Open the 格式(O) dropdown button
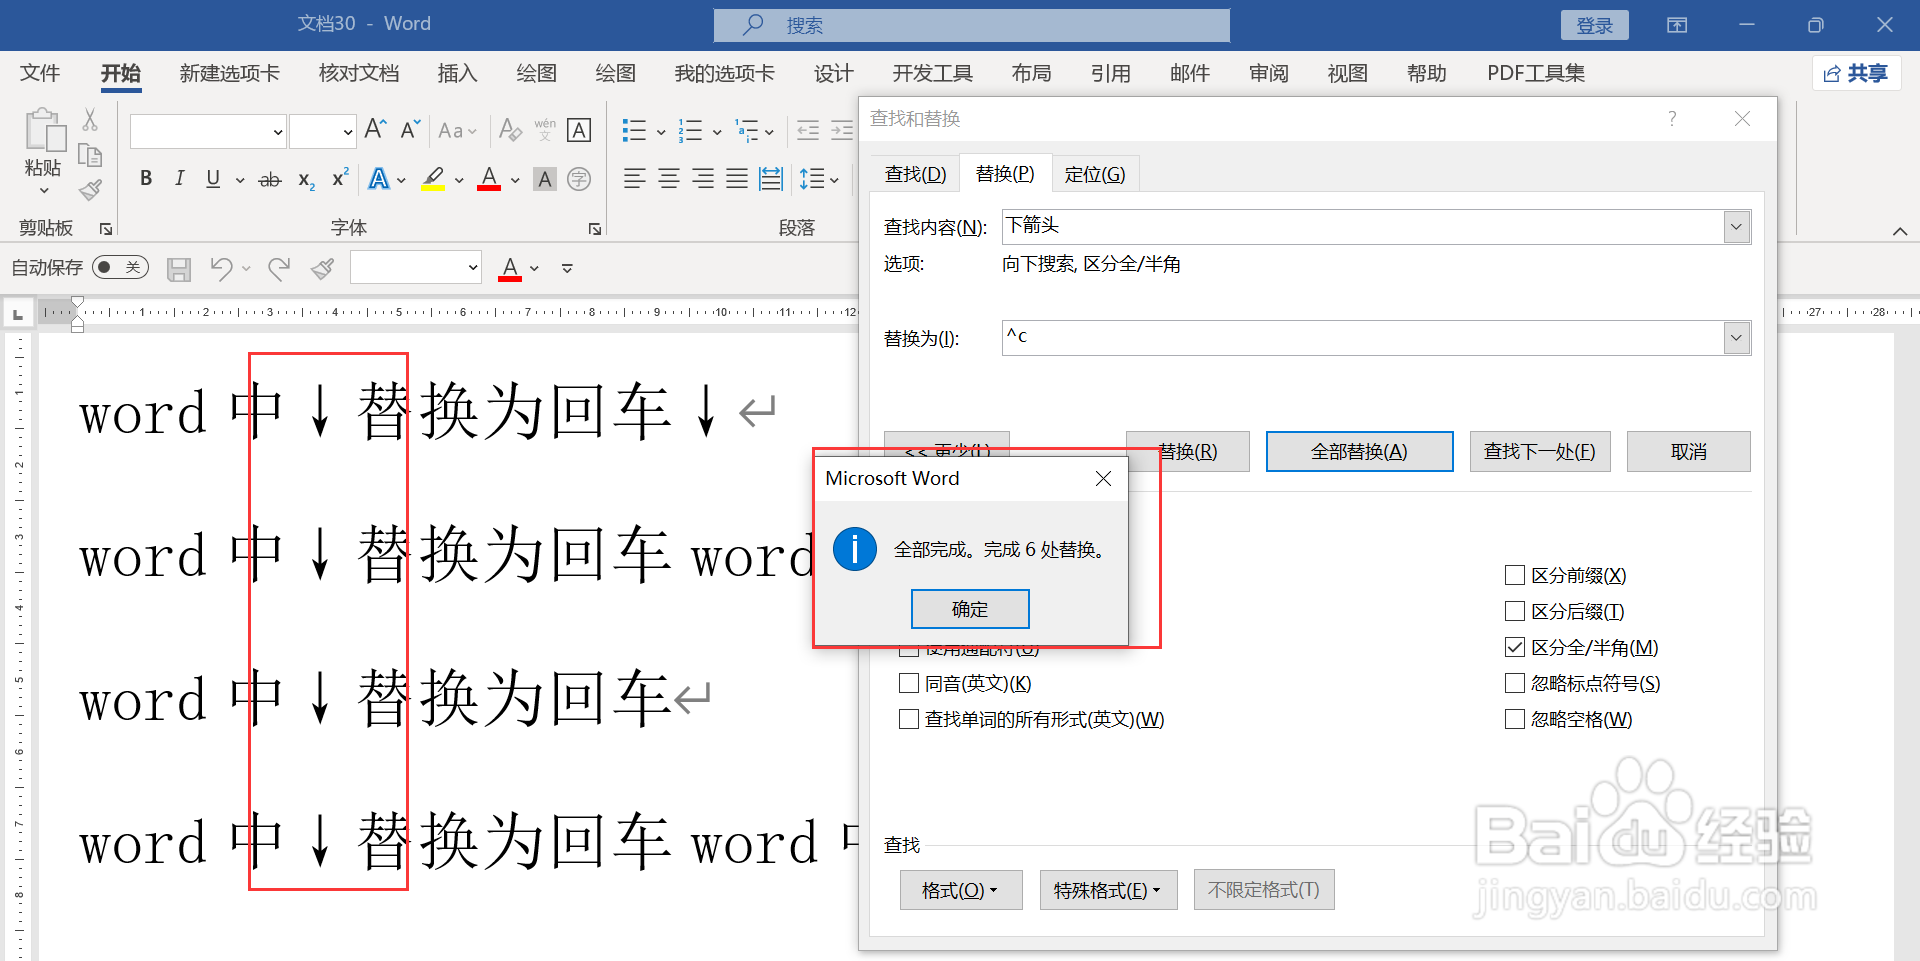Screen dimensions: 1920x961 [x=961, y=890]
